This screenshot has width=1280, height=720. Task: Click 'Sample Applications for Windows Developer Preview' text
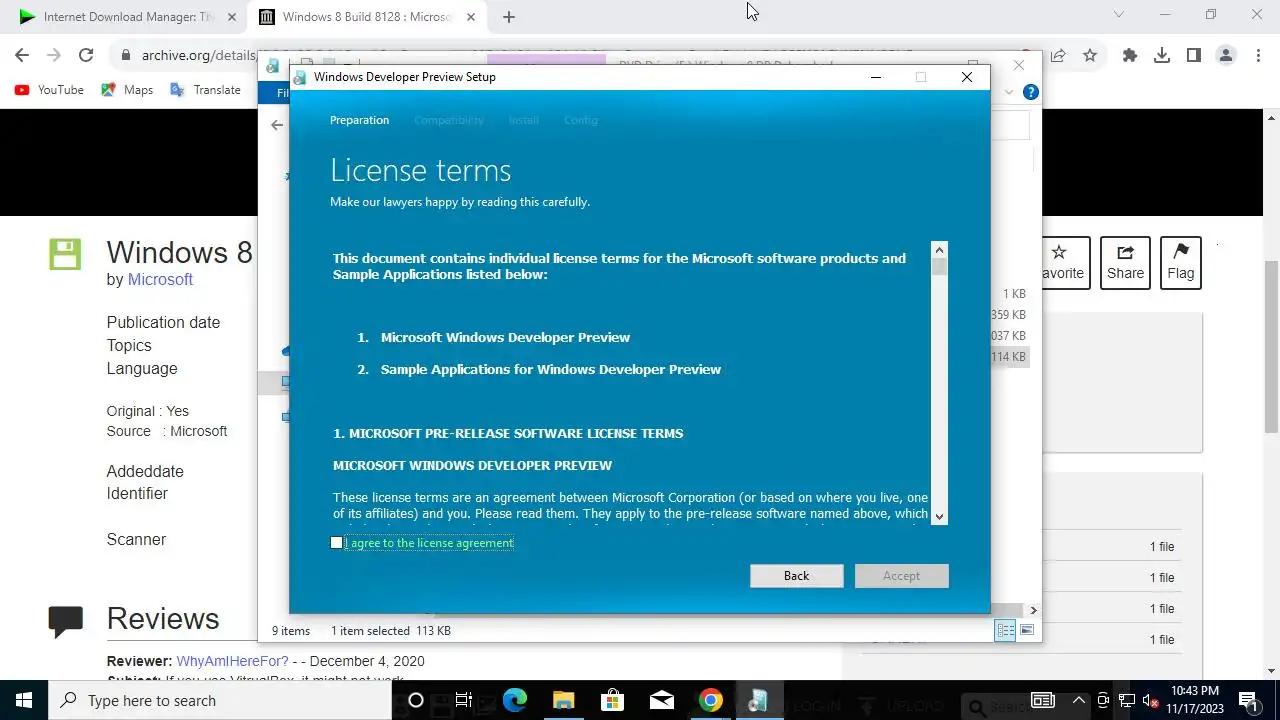pos(551,369)
